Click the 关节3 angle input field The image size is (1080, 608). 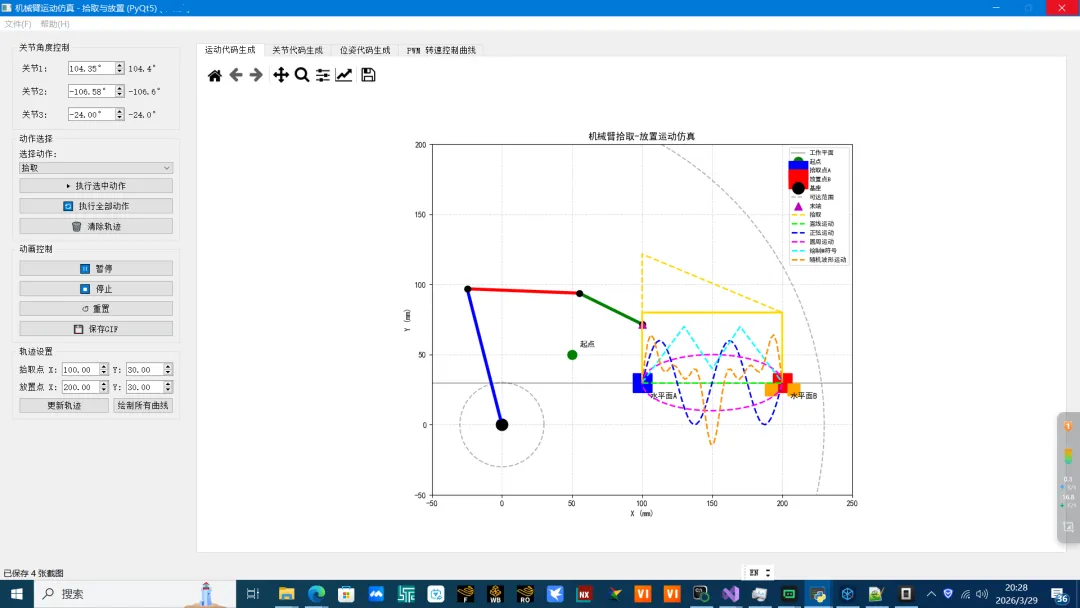point(91,115)
